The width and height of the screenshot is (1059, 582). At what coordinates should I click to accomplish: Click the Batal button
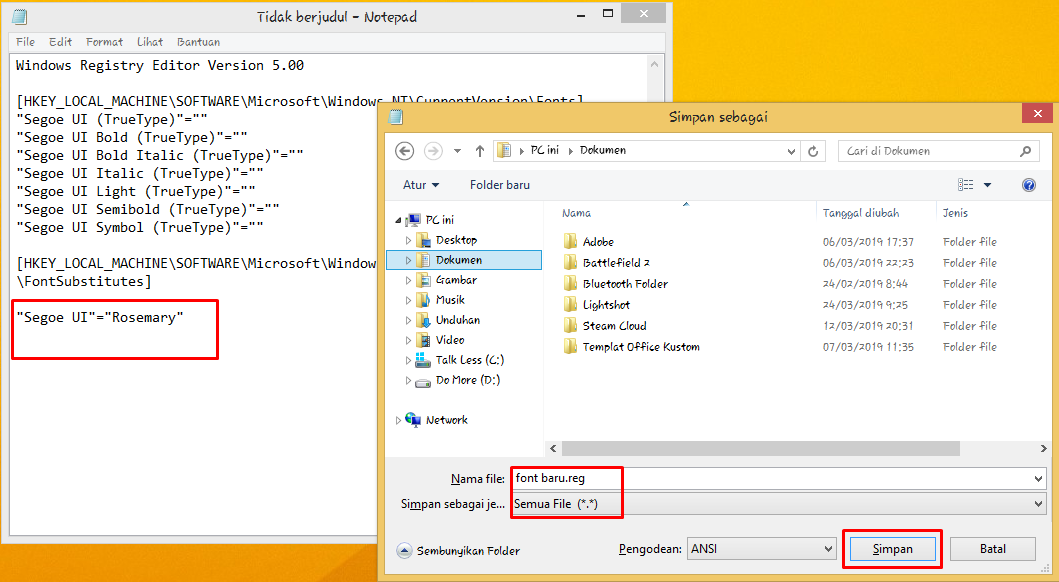[993, 549]
